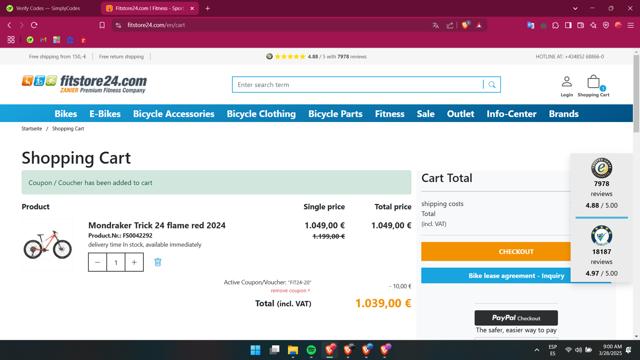Click Startseite breadcrumb link
The height and width of the screenshot is (360, 640).
tap(32, 129)
